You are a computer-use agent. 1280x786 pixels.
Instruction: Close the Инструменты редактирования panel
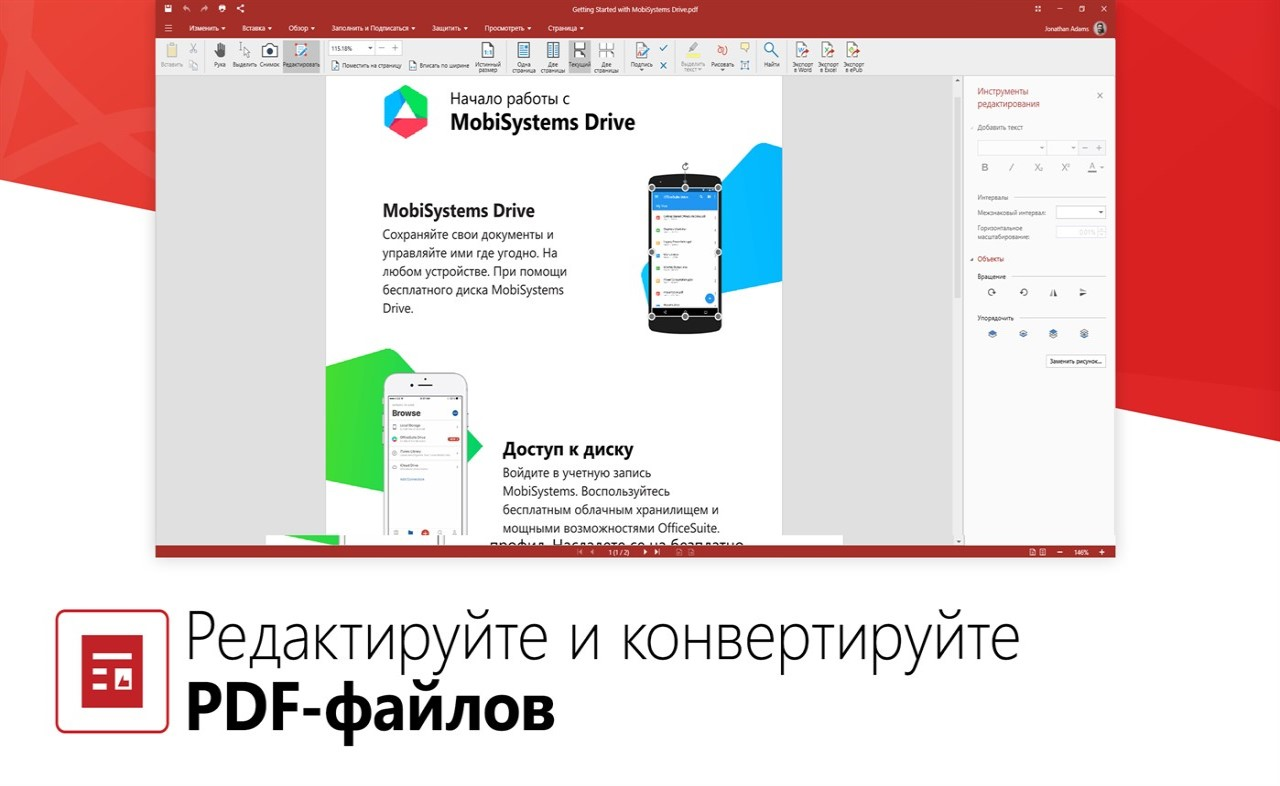(1100, 96)
